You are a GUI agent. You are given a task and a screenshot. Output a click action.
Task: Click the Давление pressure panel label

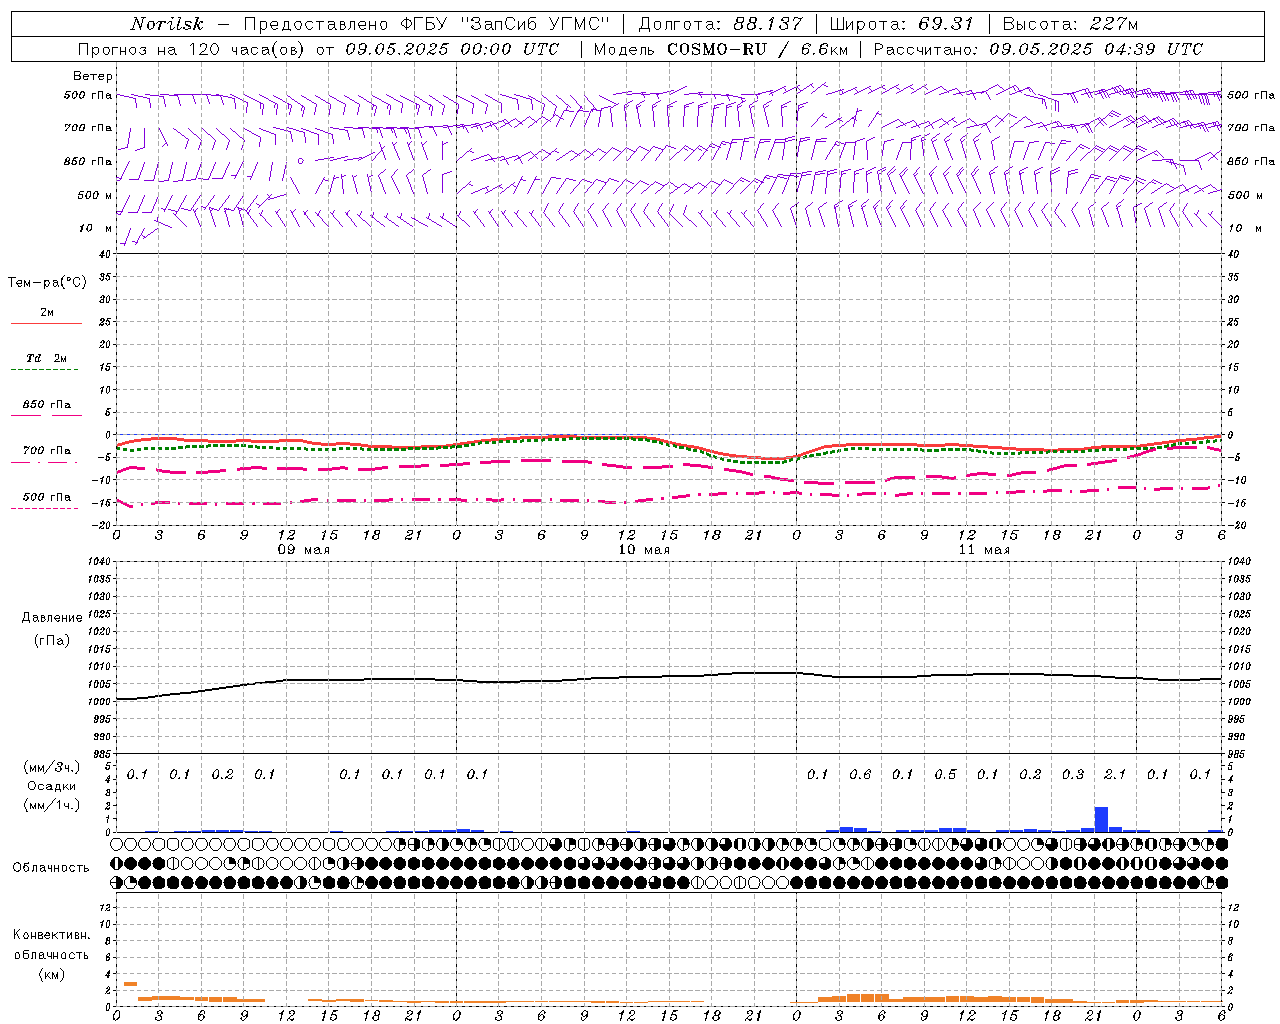pos(52,618)
